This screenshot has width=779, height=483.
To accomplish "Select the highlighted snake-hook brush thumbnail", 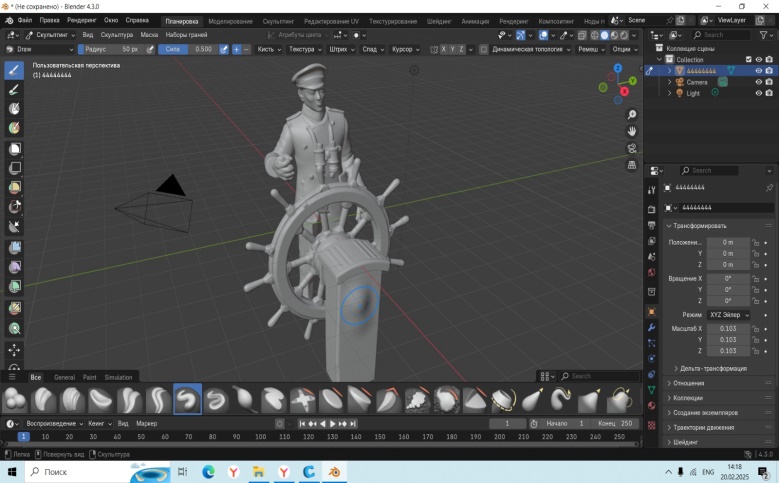I will (x=187, y=399).
